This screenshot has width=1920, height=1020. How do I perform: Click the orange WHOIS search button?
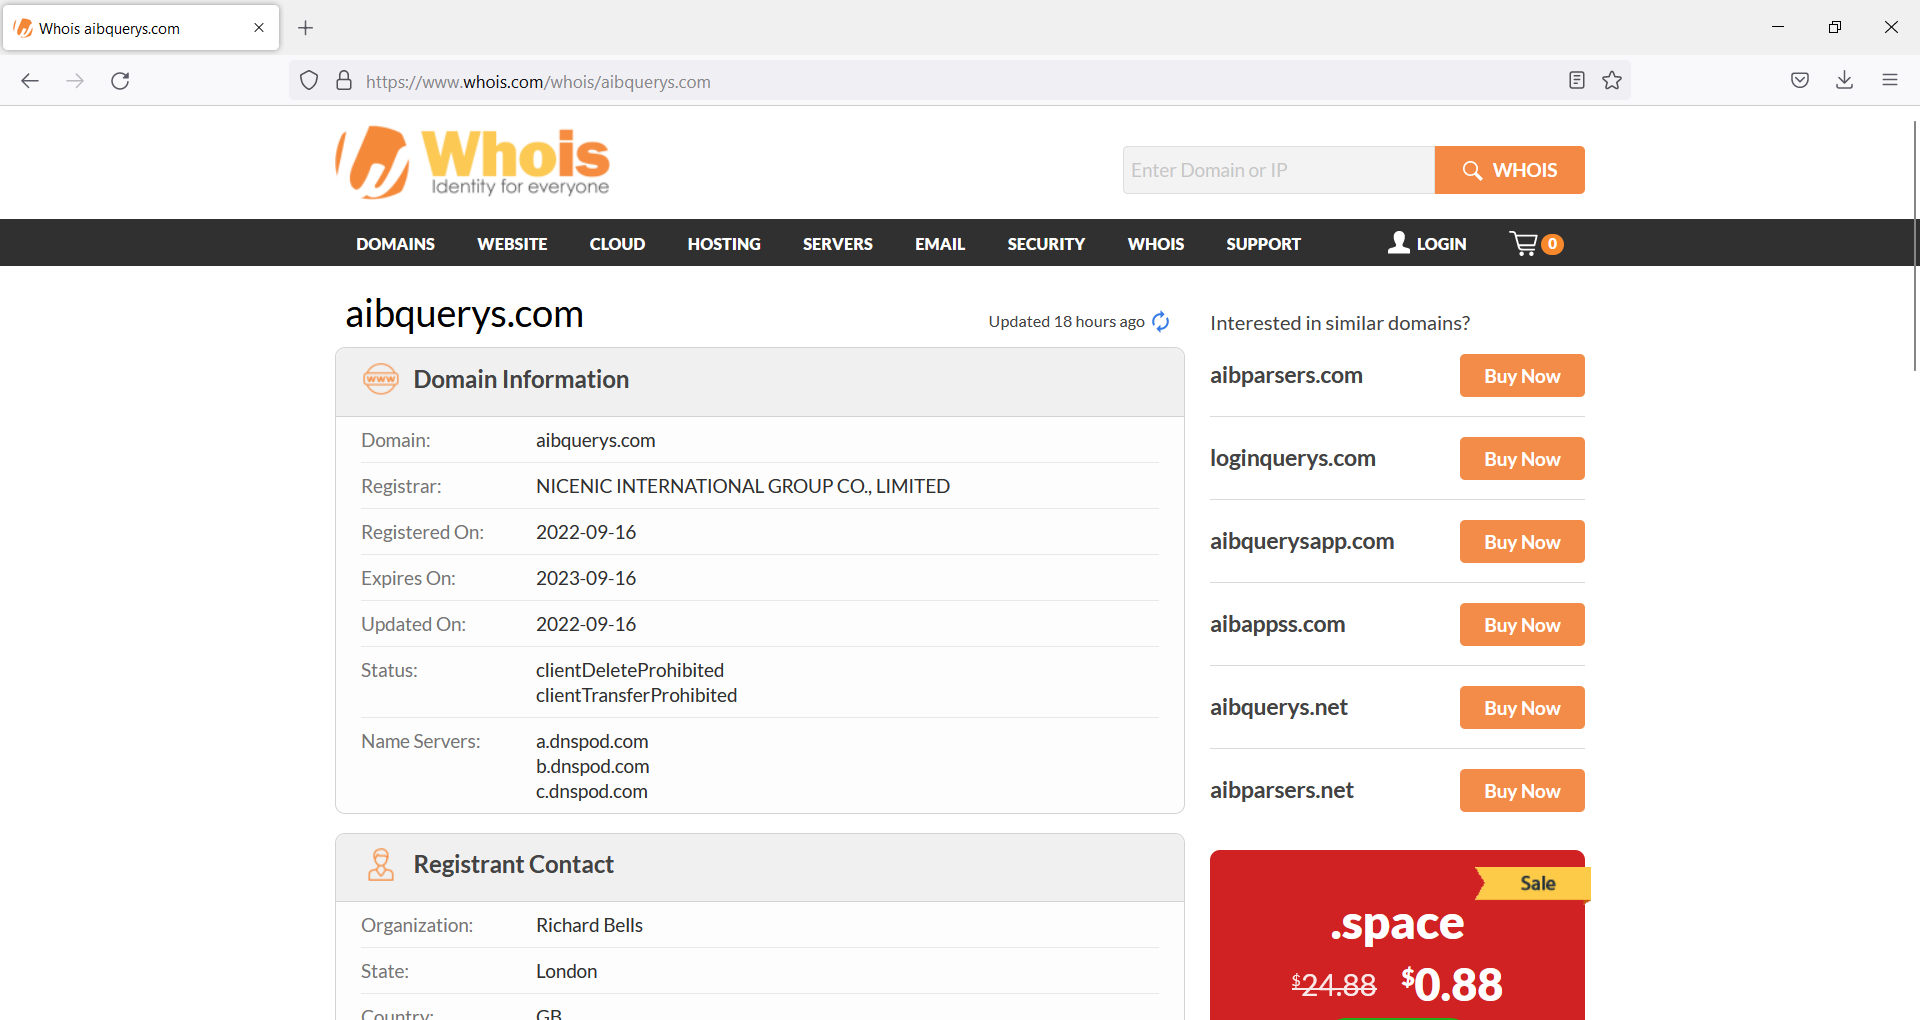coord(1510,170)
